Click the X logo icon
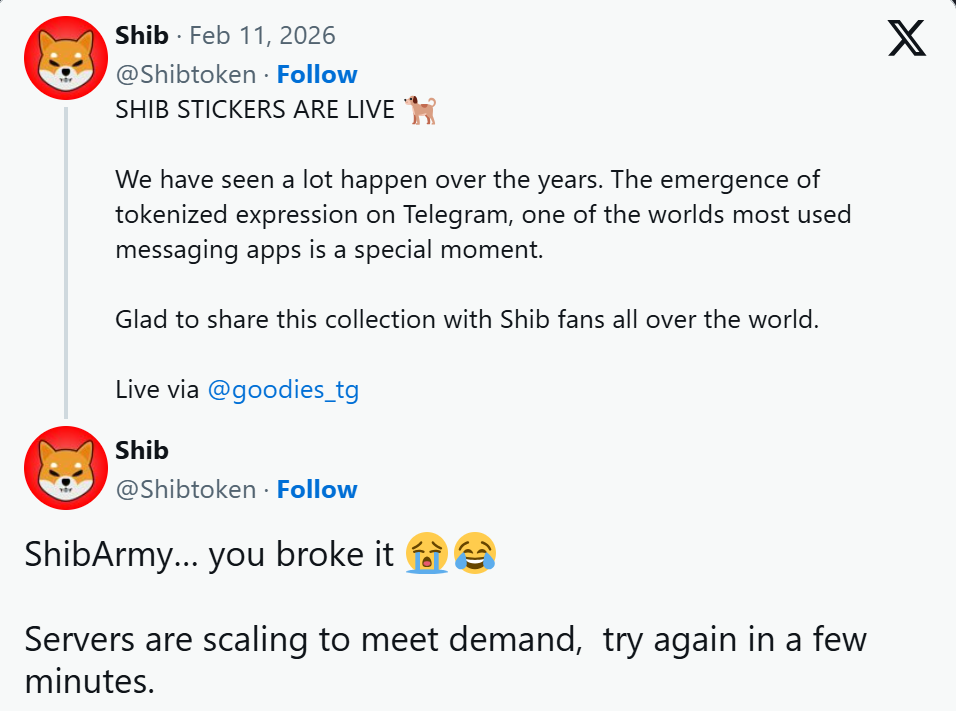This screenshot has width=956, height=711. (907, 40)
